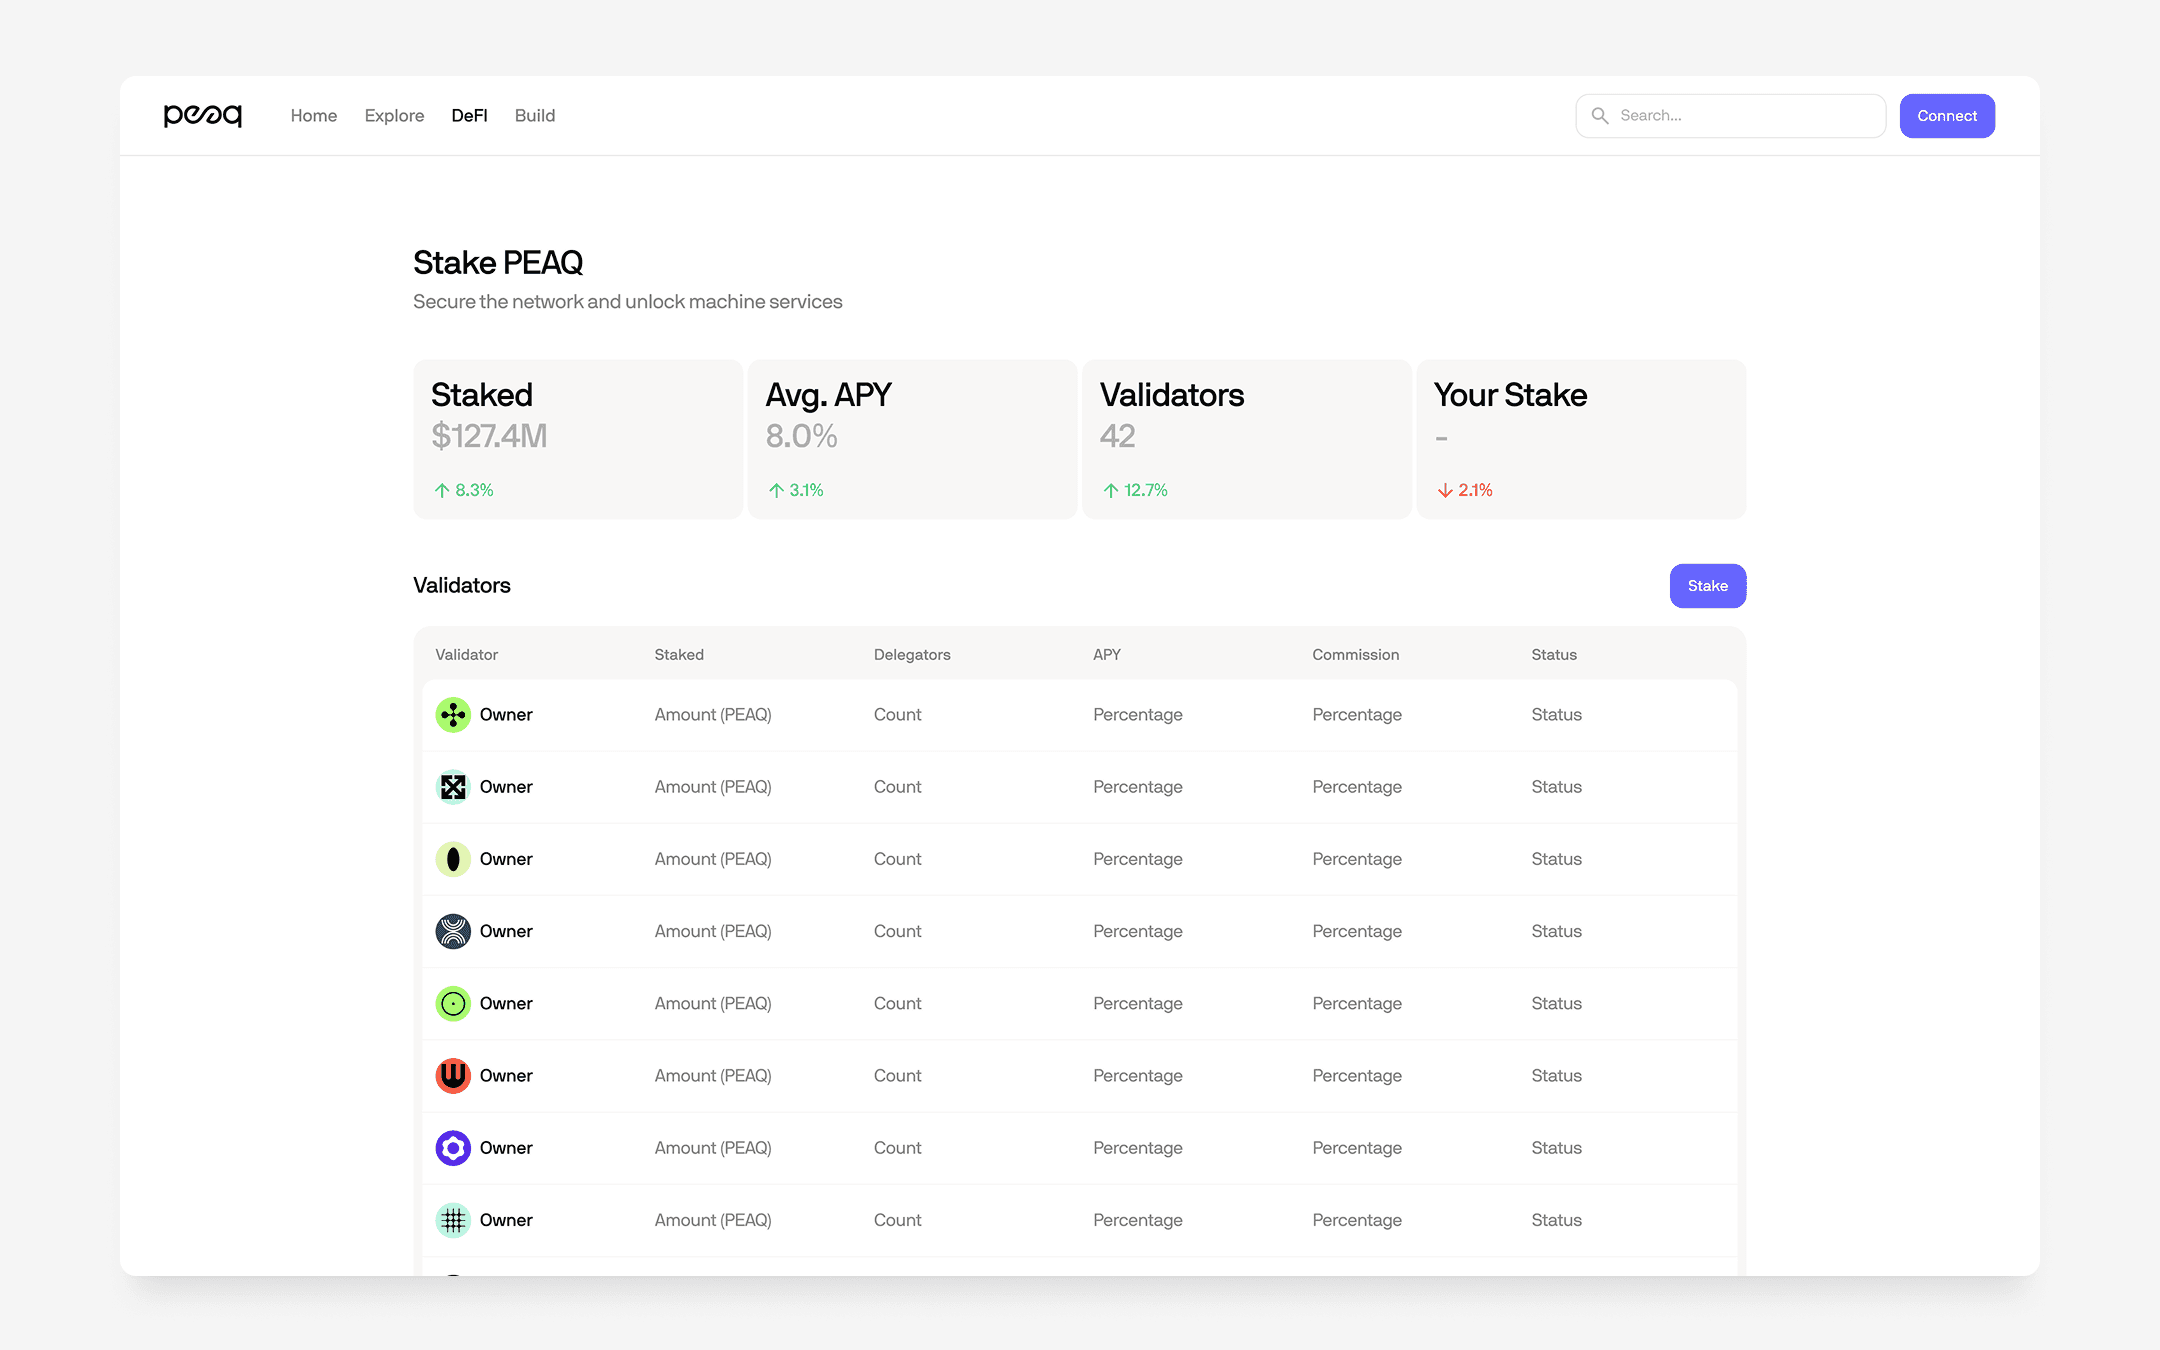This screenshot has width=2160, height=1350.
Task: Sort by the Staked column header
Action: click(679, 655)
